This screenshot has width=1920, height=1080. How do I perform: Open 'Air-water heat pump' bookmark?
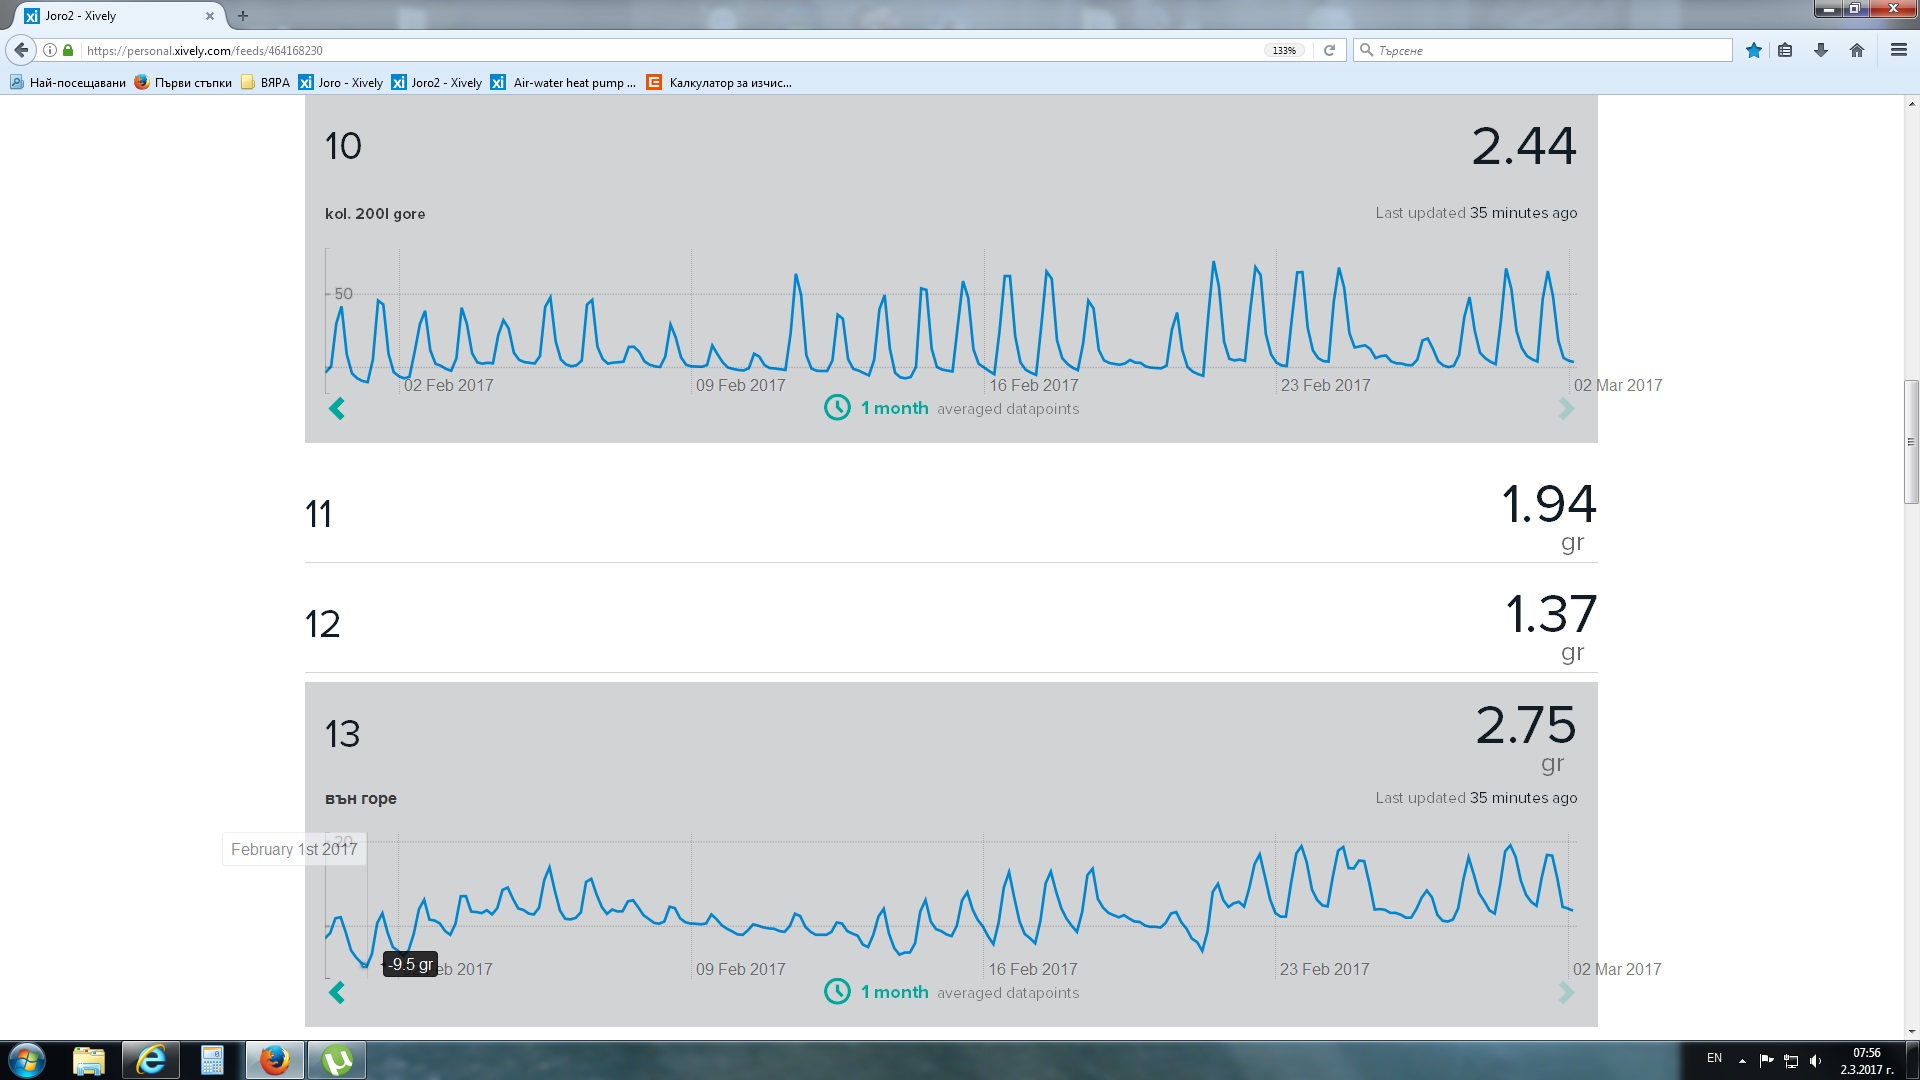click(563, 83)
